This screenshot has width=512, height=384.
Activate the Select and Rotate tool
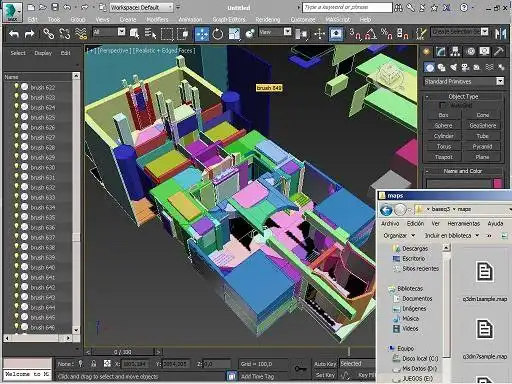point(218,34)
